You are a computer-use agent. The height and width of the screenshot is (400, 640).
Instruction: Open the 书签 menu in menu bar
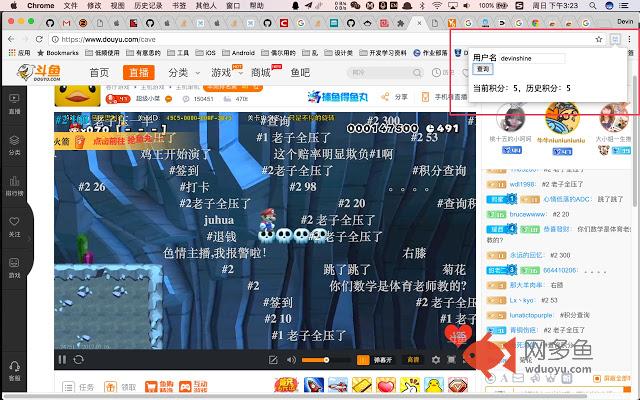tap(179, 6)
